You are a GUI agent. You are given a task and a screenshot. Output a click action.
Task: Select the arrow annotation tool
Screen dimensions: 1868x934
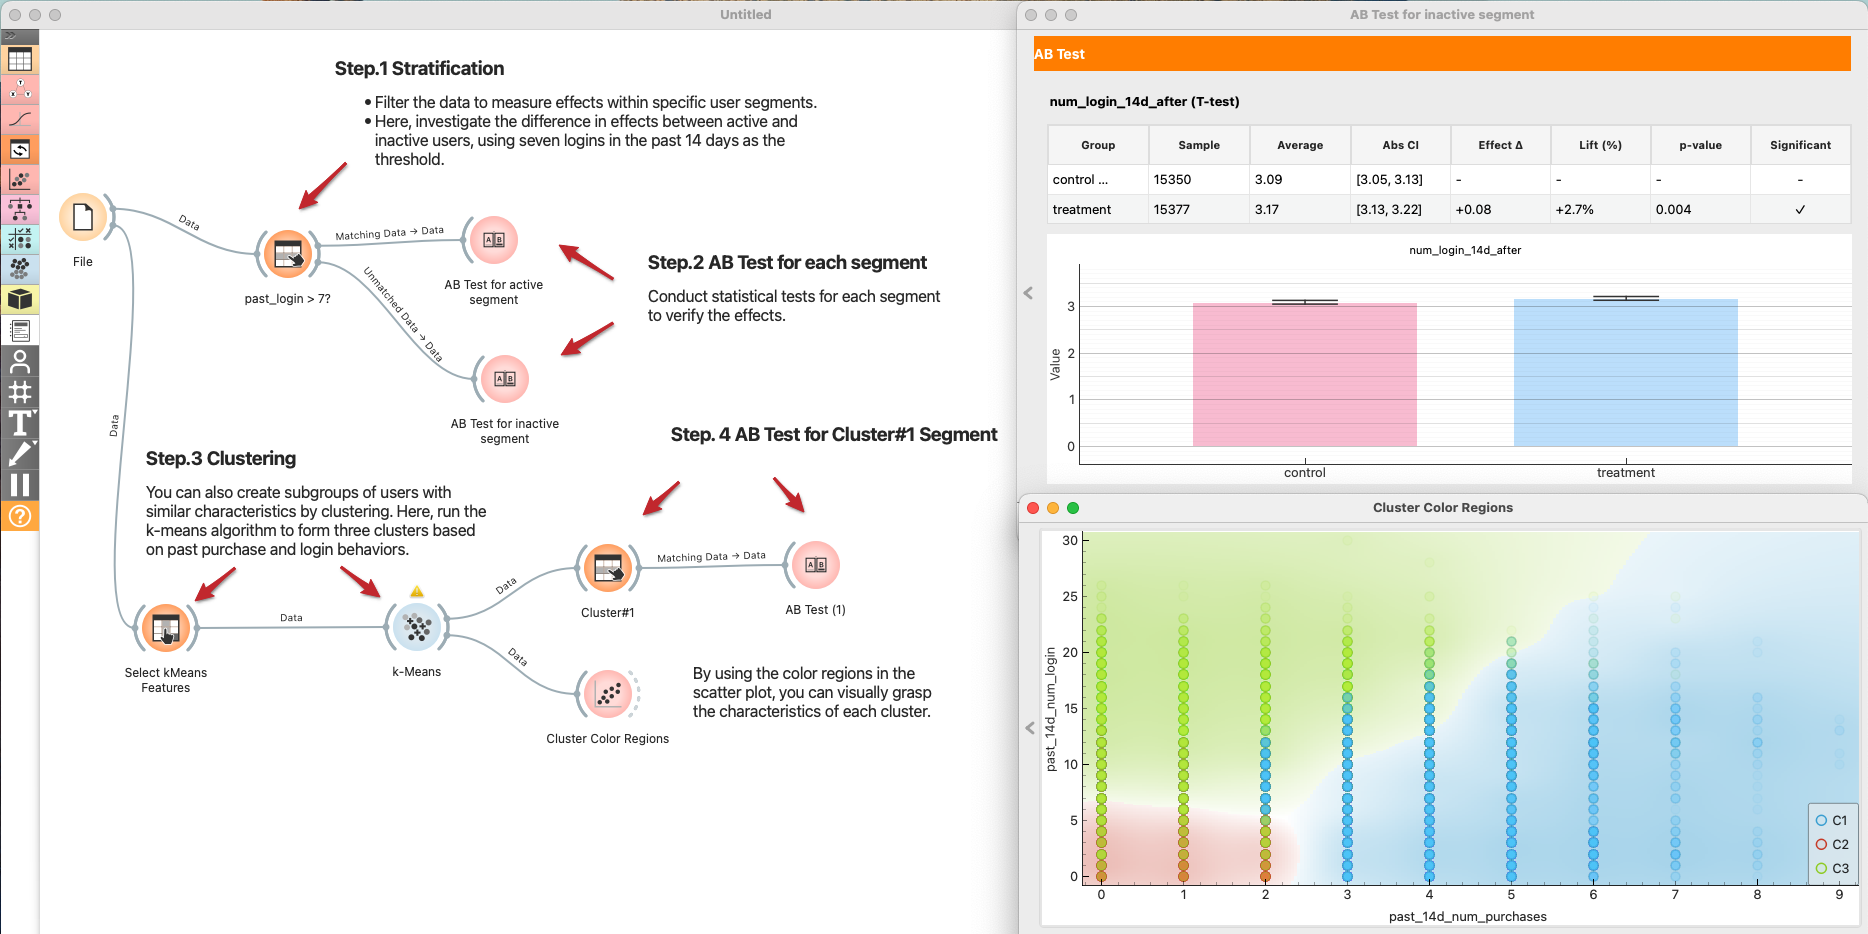tap(20, 454)
